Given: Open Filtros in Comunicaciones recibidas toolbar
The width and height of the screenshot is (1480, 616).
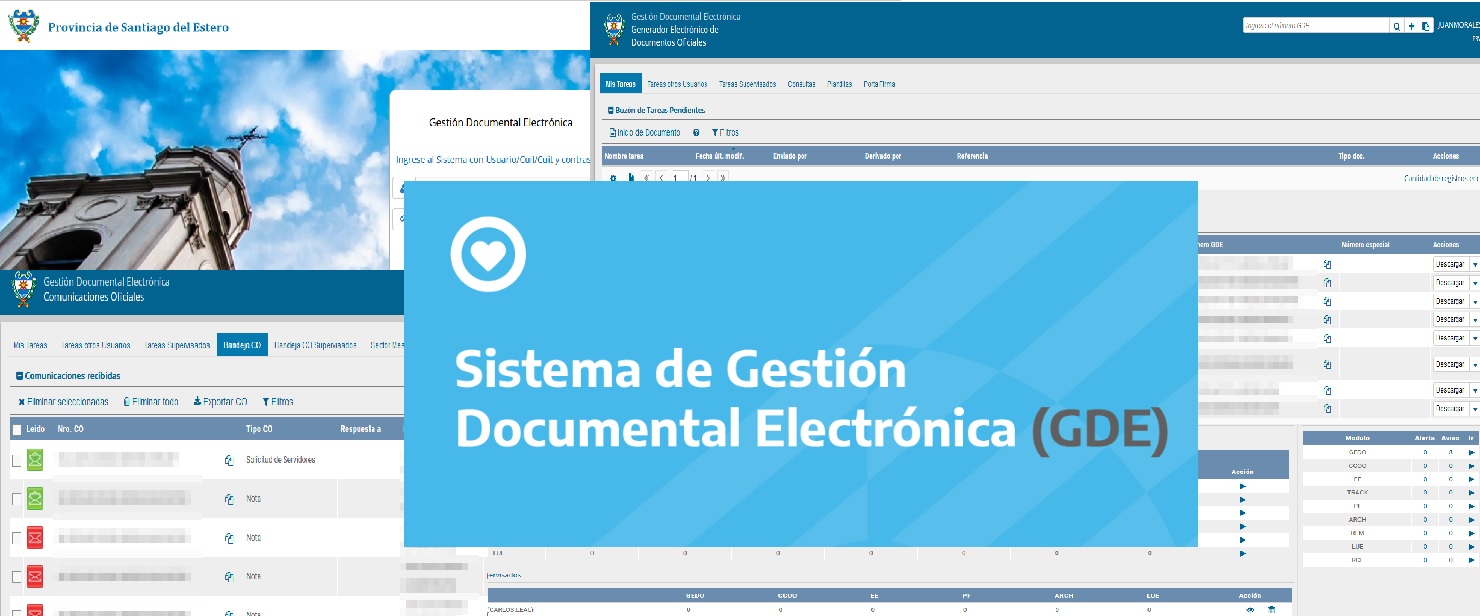Looking at the screenshot, I should [x=278, y=402].
